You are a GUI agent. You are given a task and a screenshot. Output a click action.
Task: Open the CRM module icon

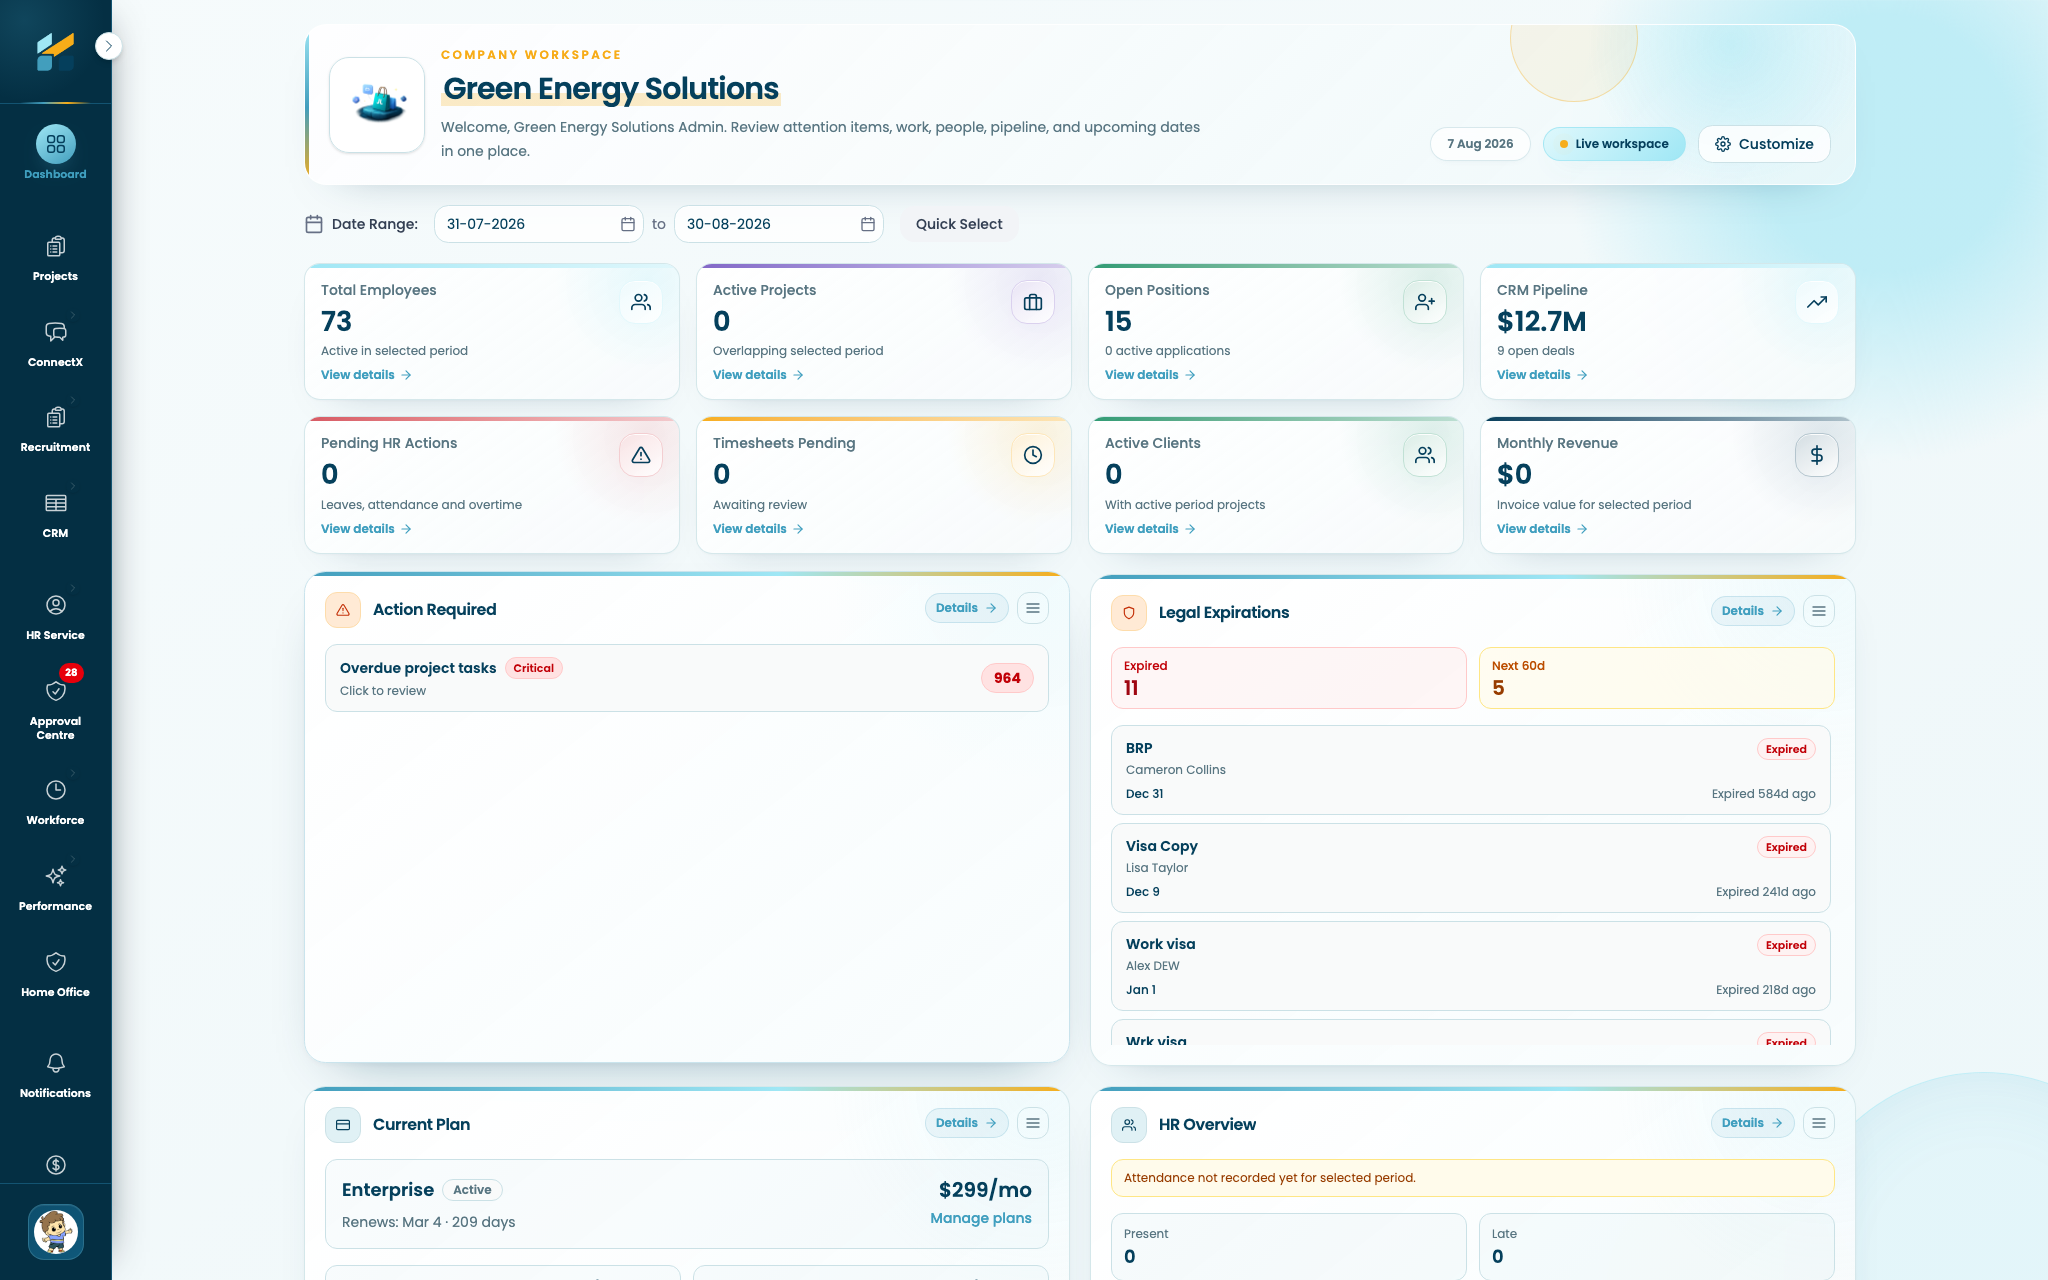point(55,503)
